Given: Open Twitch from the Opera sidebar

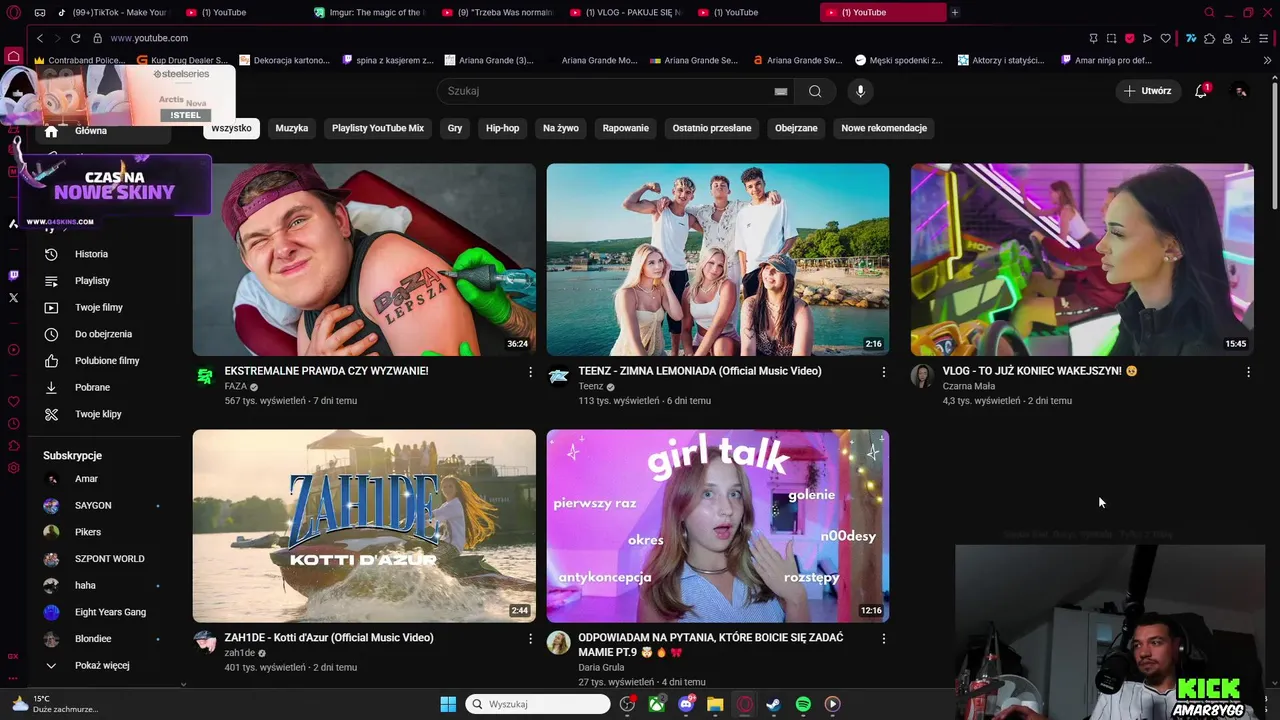Looking at the screenshot, I should point(13,275).
